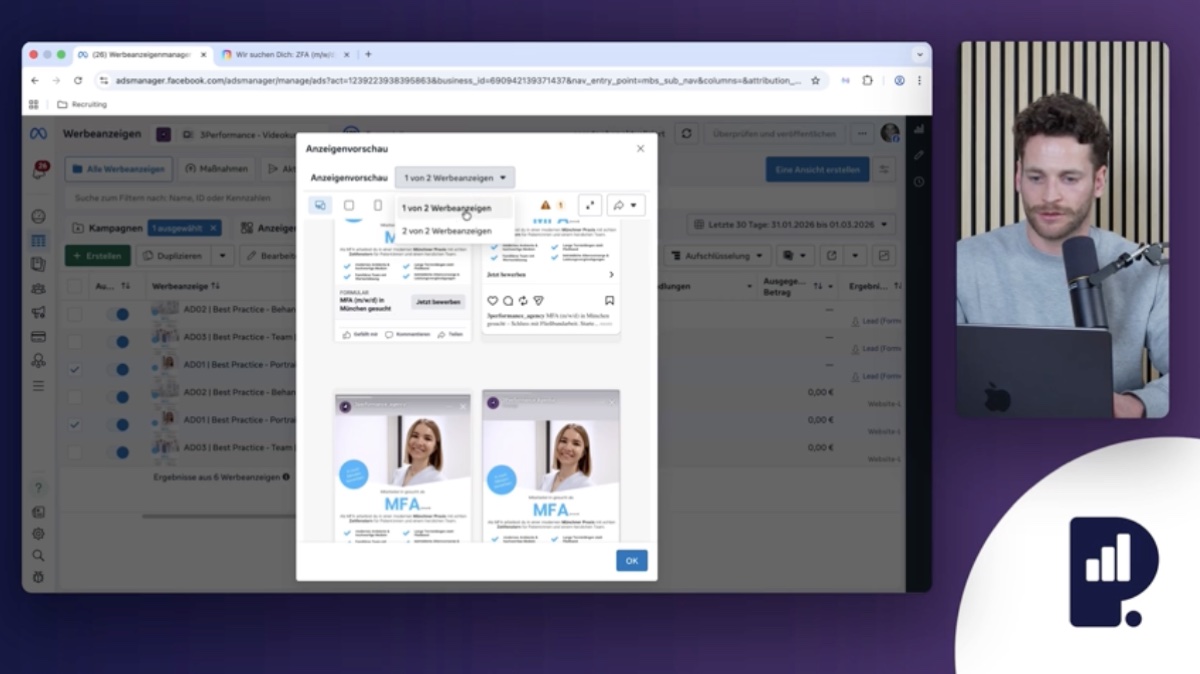
Task: Open the Aufschlüsselung dropdown
Action: pos(718,256)
